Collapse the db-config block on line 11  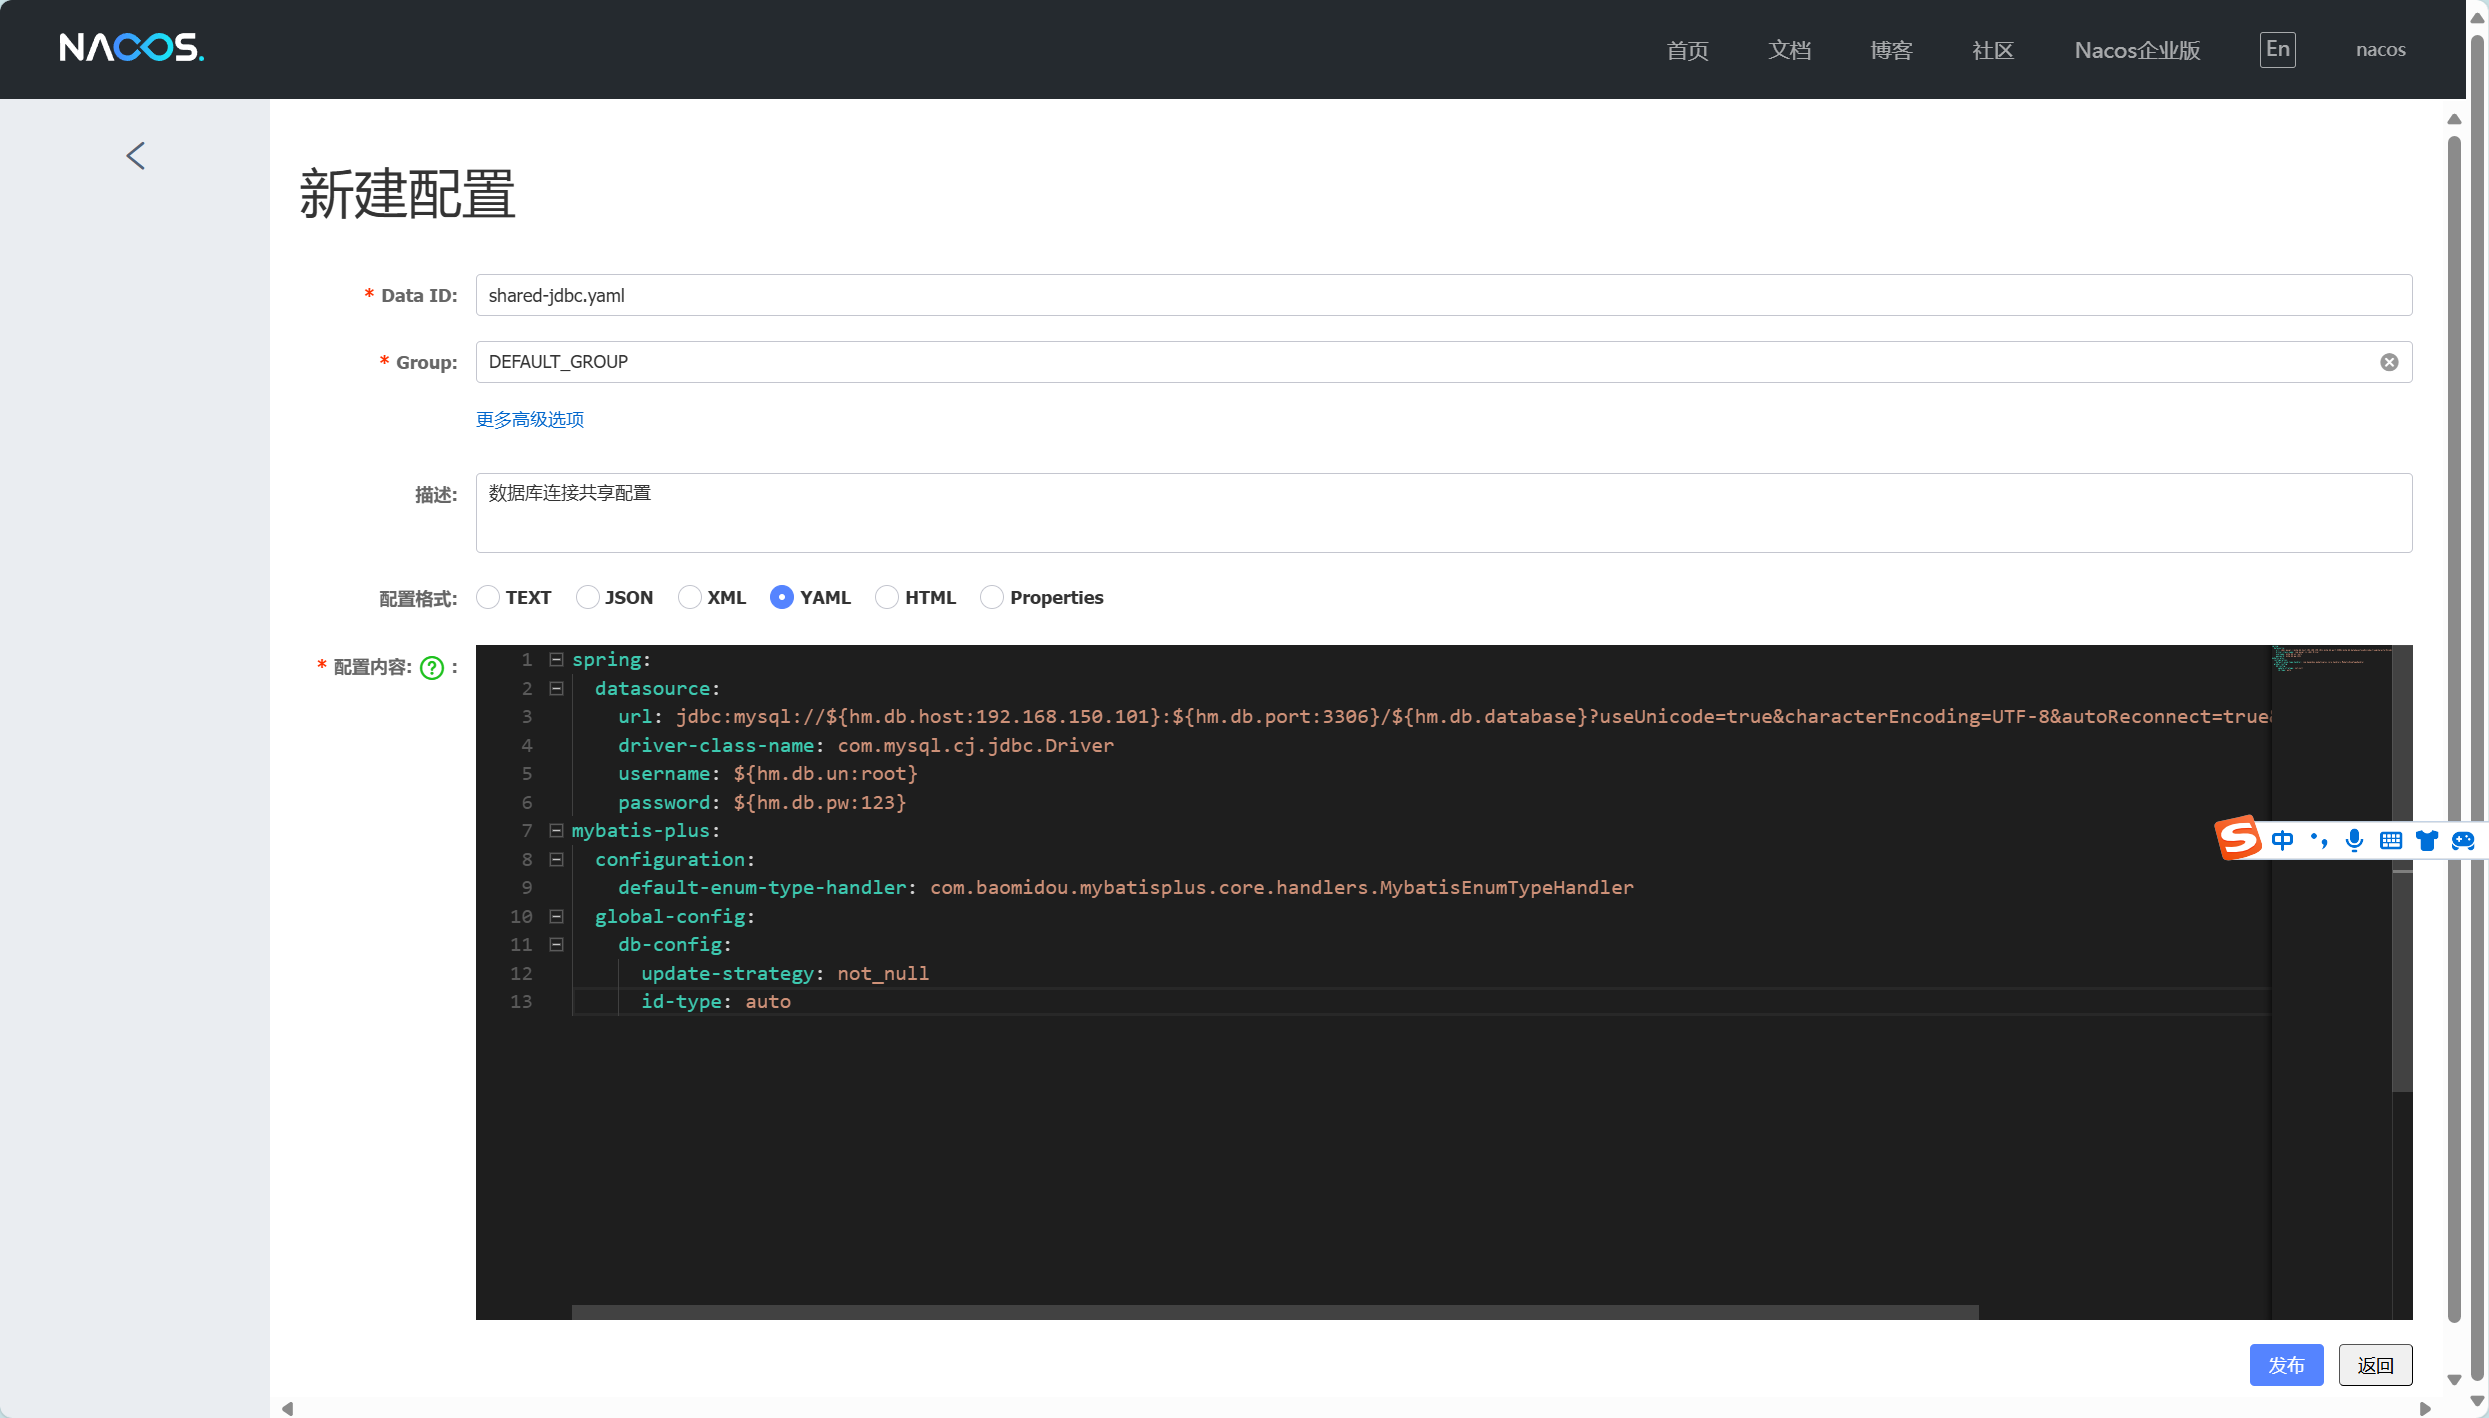click(x=557, y=945)
